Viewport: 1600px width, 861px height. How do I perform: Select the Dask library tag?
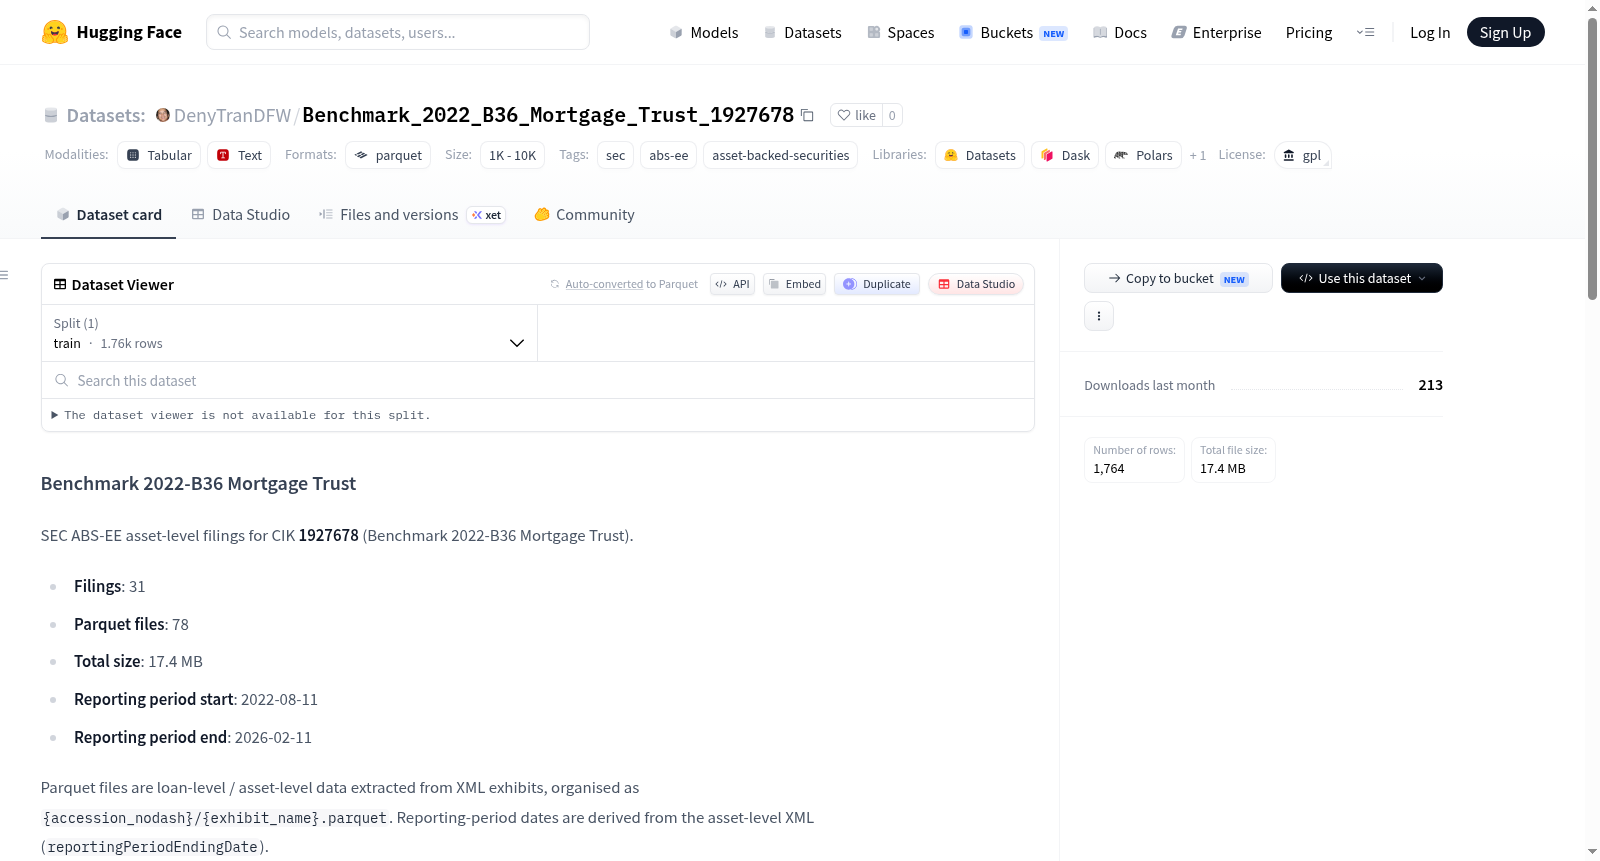coord(1065,155)
